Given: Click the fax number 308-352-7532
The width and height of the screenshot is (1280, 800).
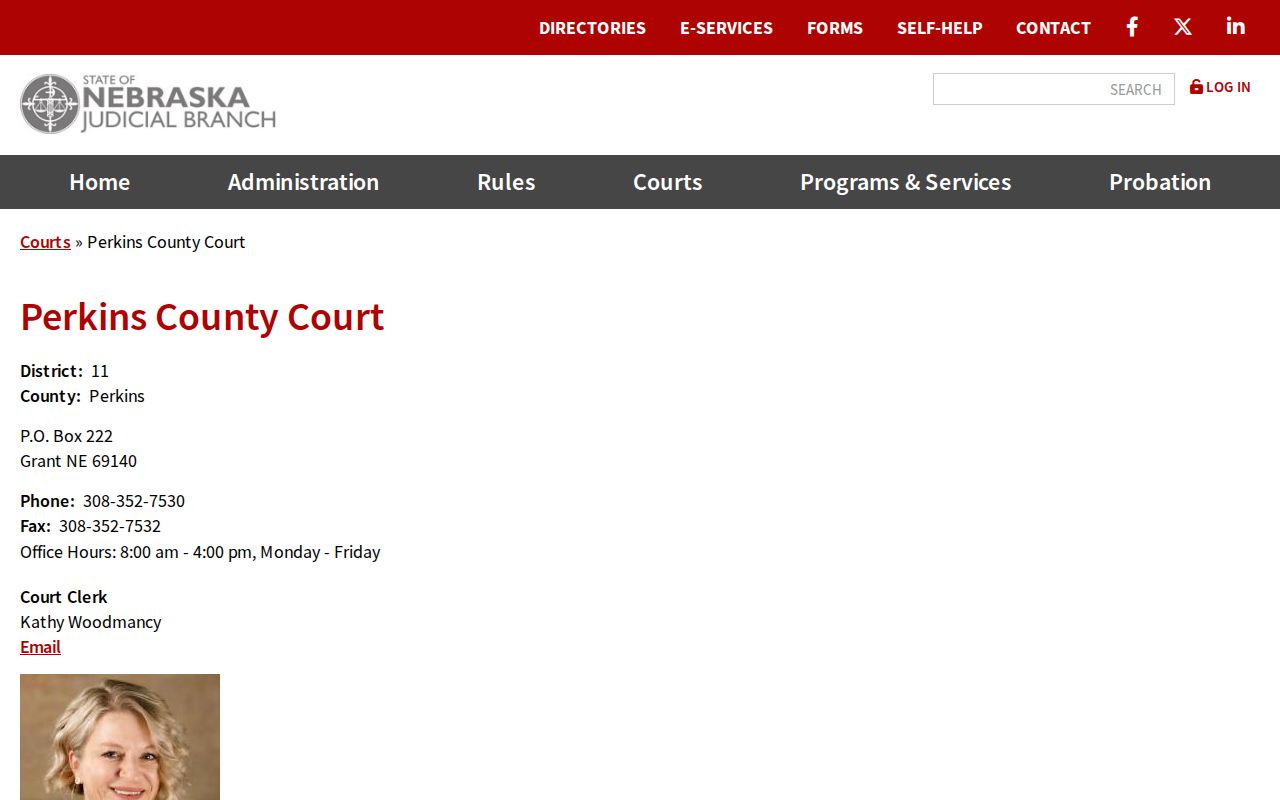Looking at the screenshot, I should point(110,526).
